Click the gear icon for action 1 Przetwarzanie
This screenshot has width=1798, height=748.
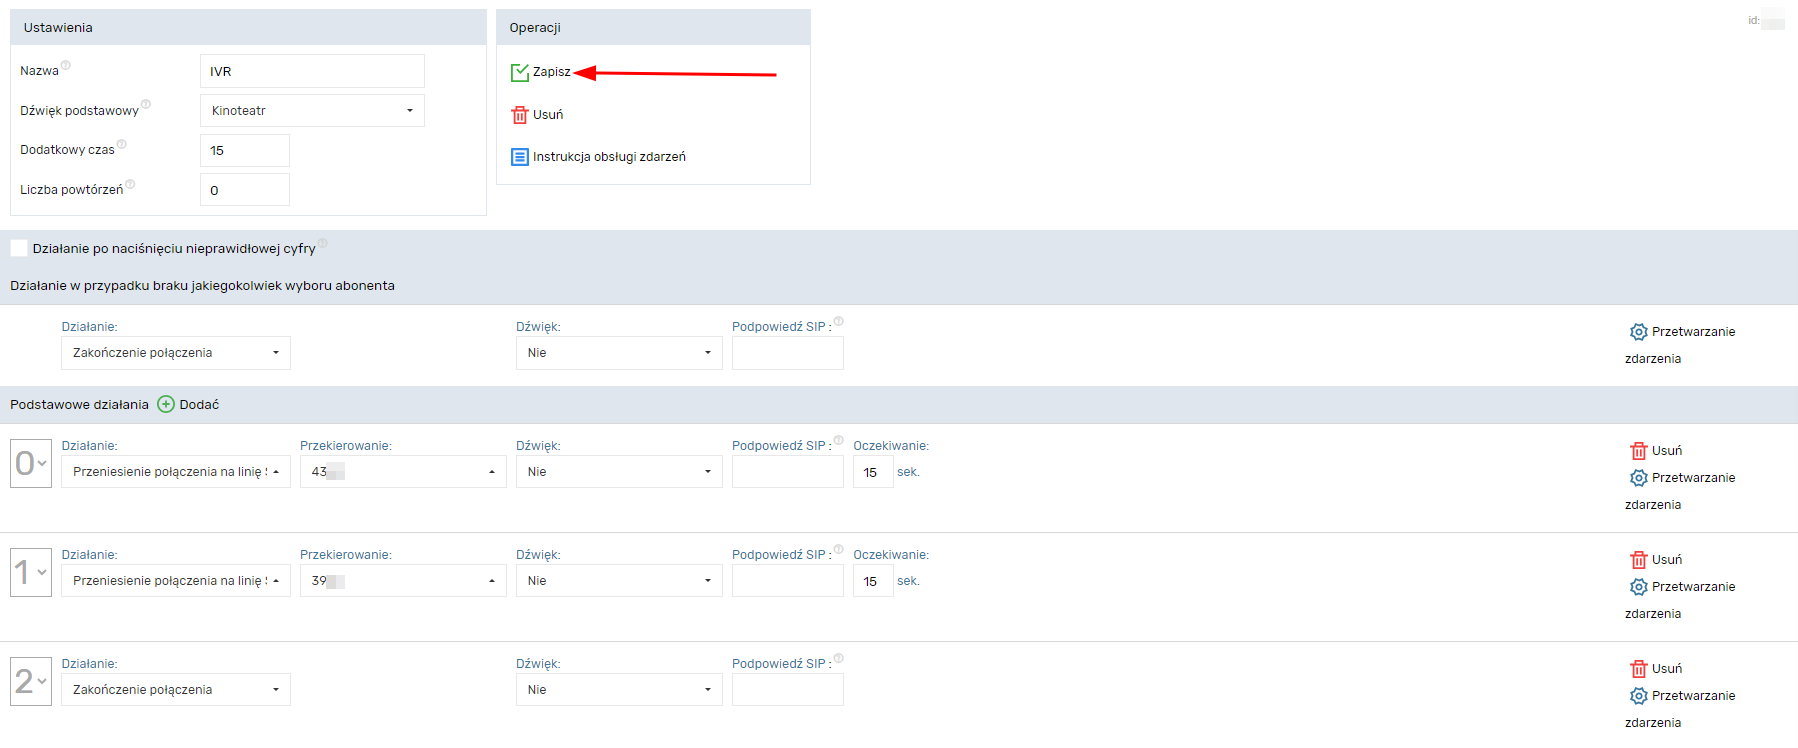coord(1638,587)
